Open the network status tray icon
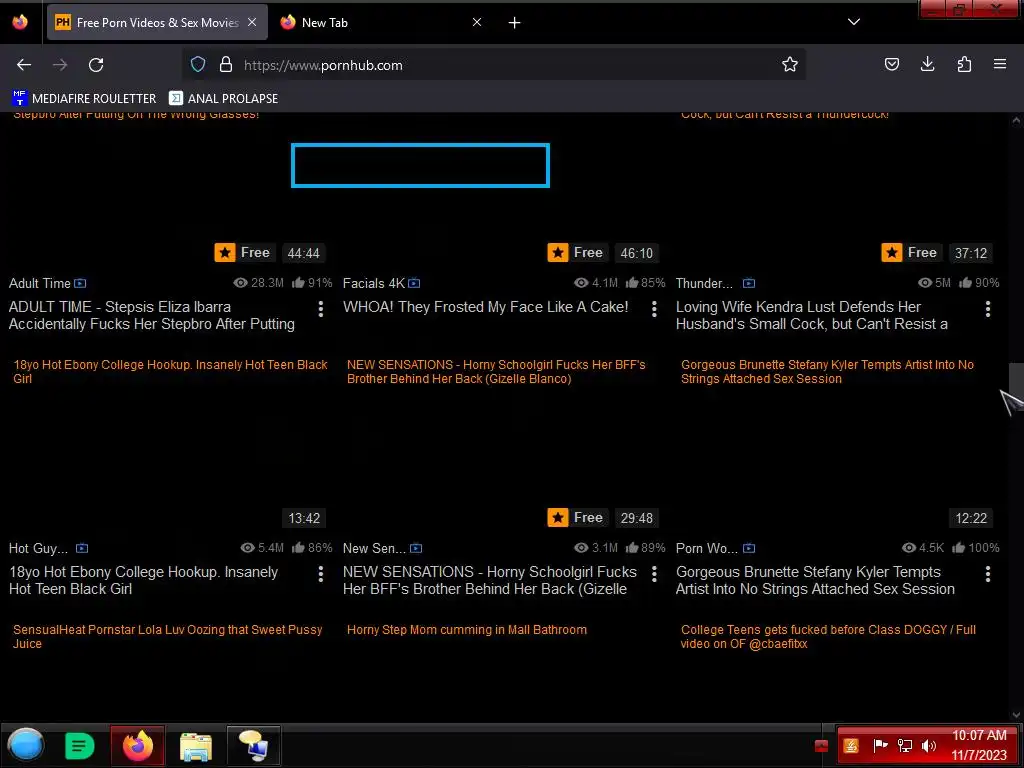Screen dimensions: 1024x768 click(x=904, y=745)
